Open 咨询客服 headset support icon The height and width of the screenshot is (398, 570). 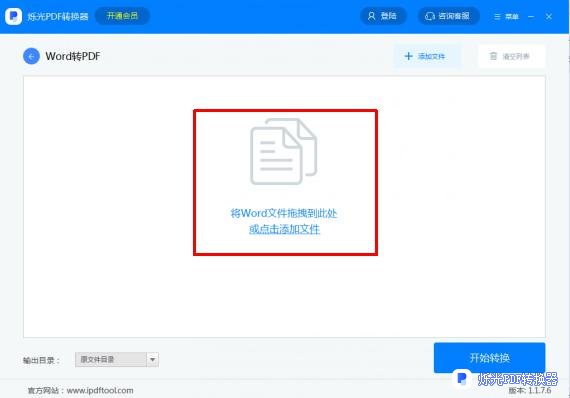[430, 16]
